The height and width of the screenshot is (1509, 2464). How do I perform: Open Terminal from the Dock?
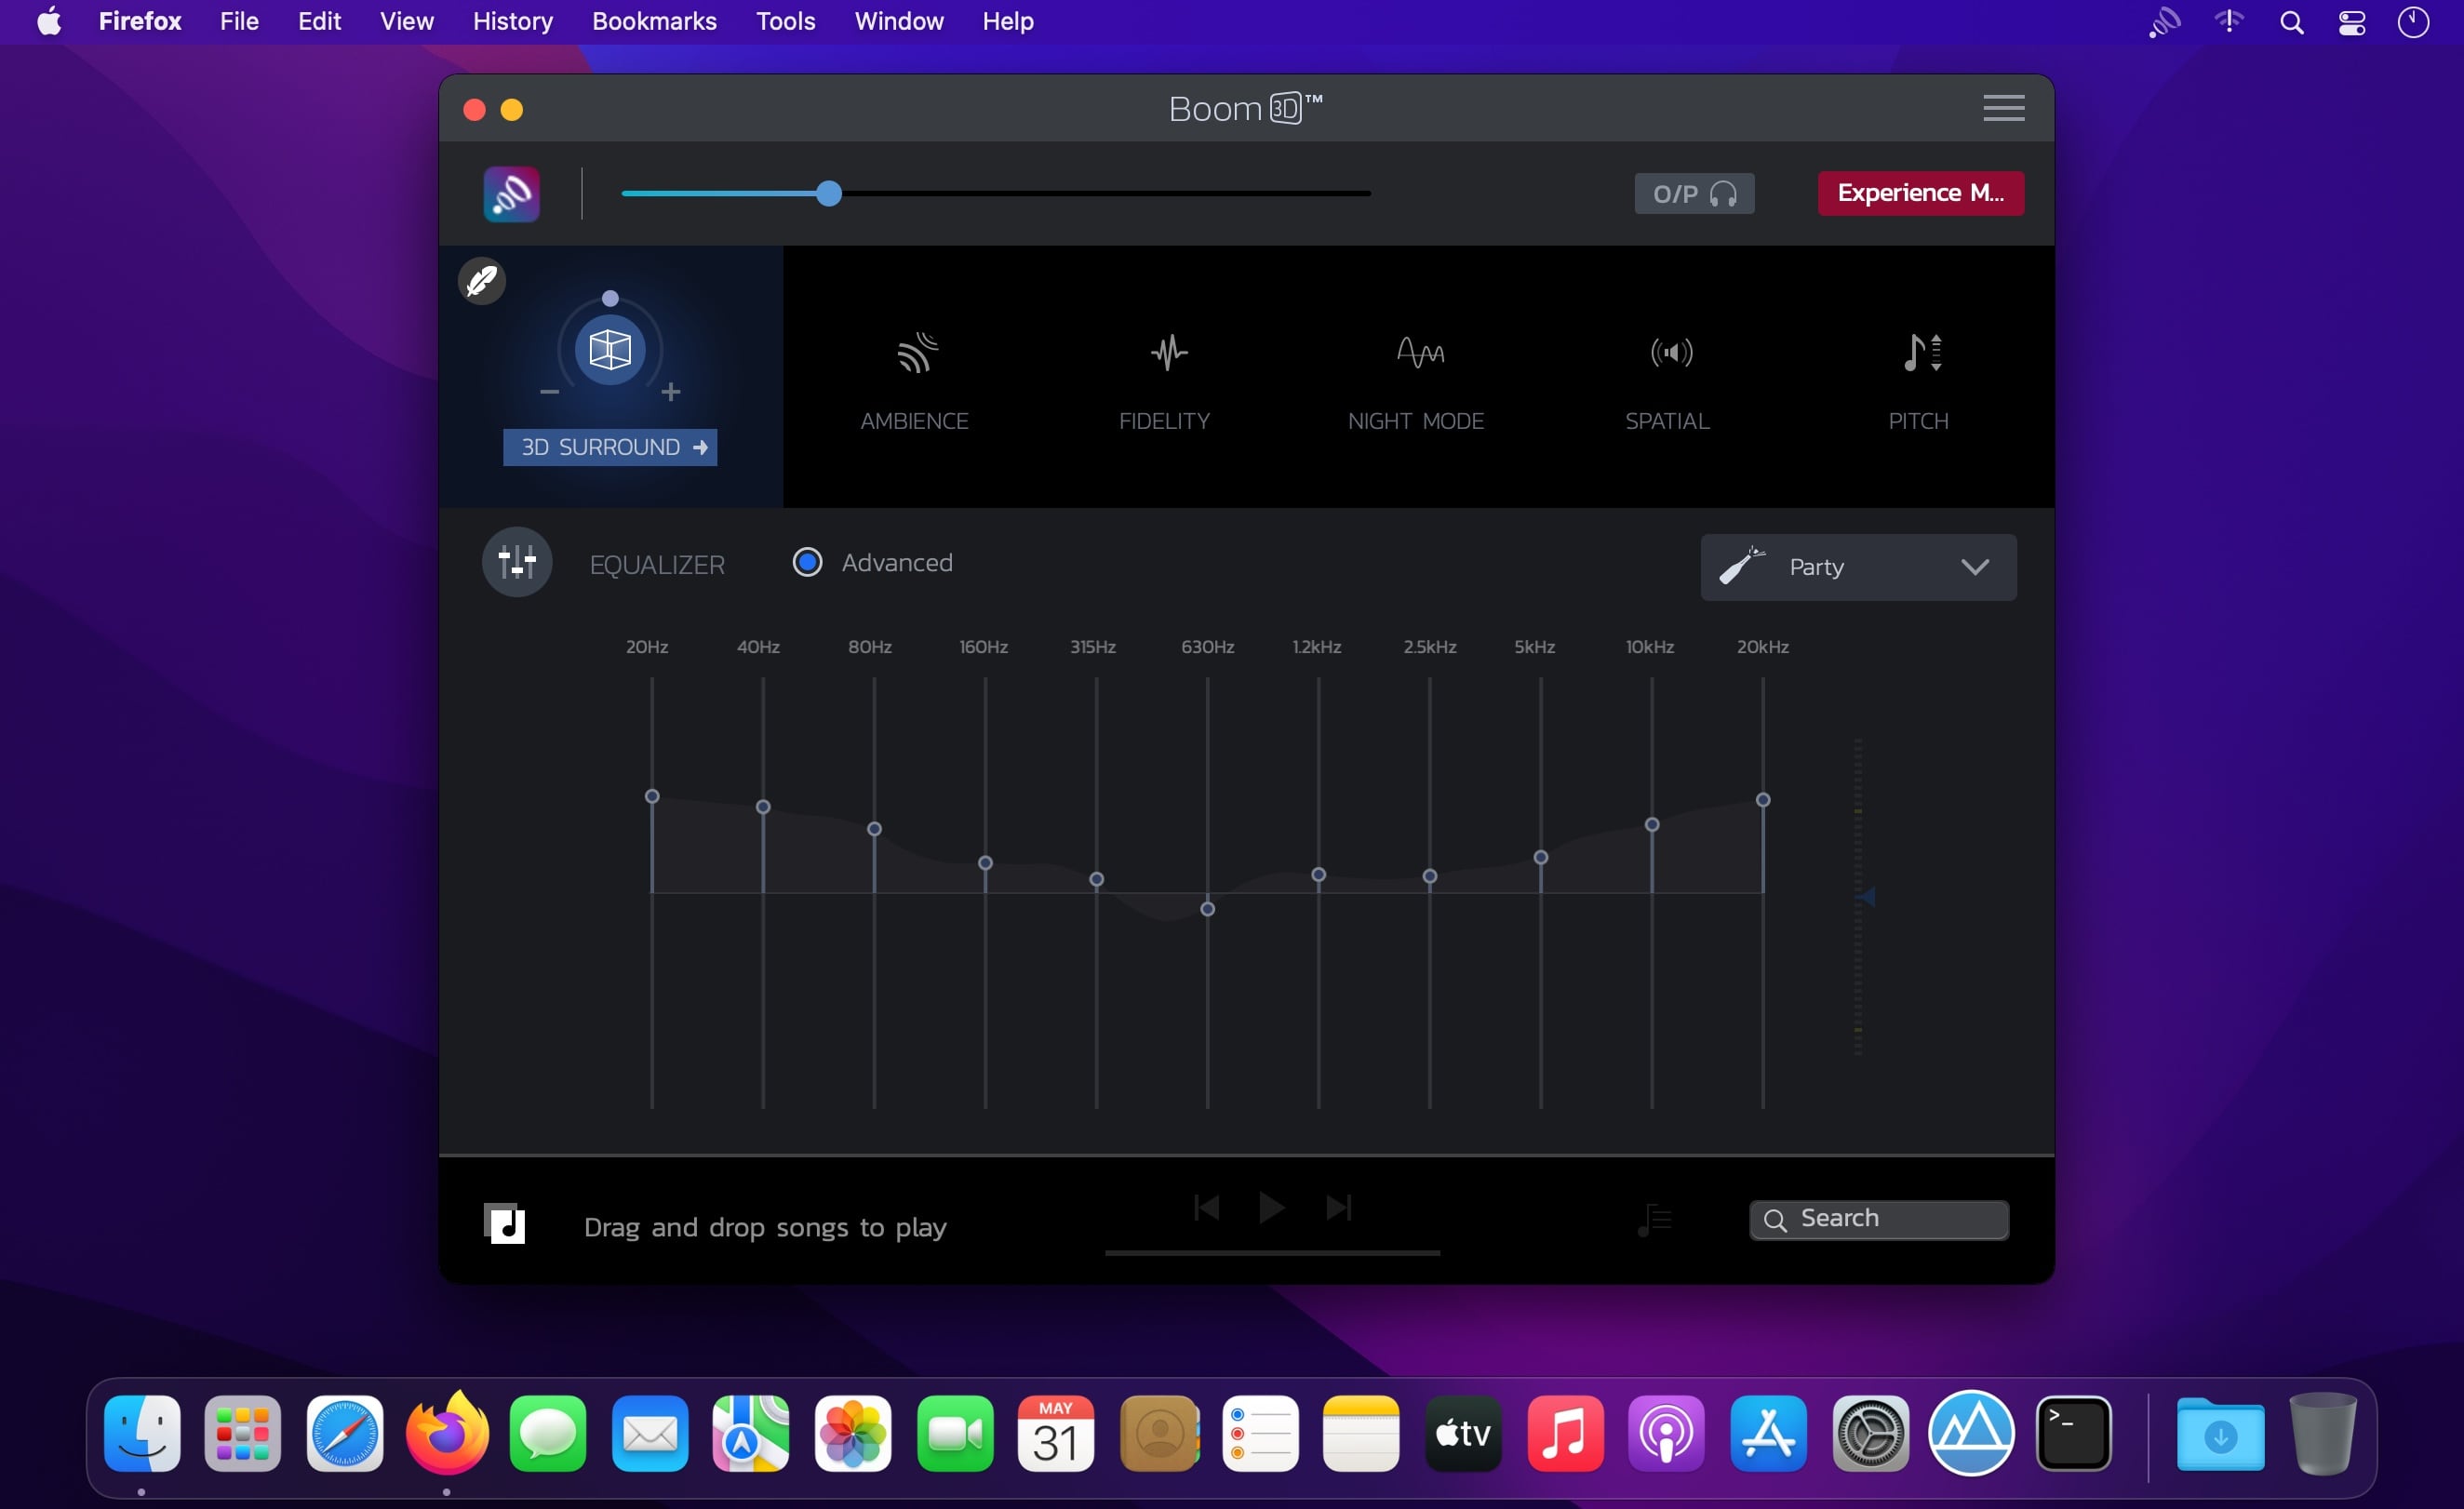[x=2074, y=1433]
